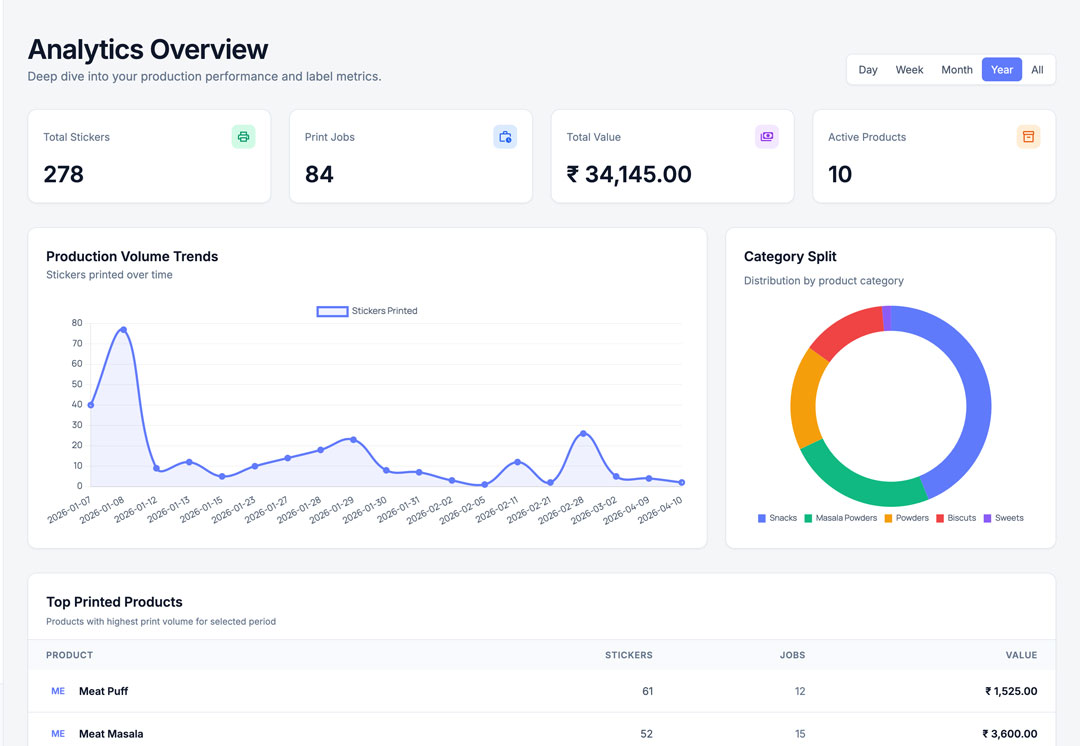Click the printer icon on Total Stickers card

pos(243,137)
